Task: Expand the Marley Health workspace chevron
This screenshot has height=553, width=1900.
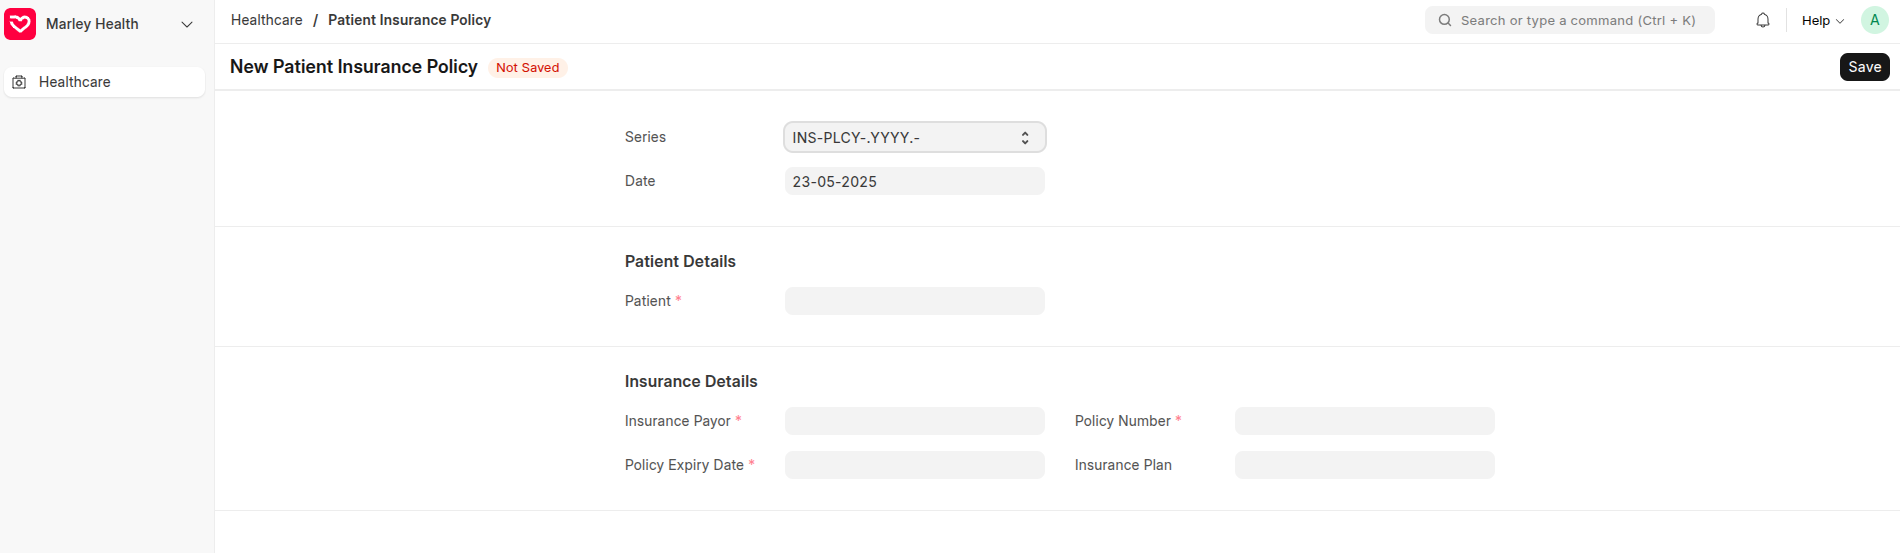Action: click(x=187, y=24)
